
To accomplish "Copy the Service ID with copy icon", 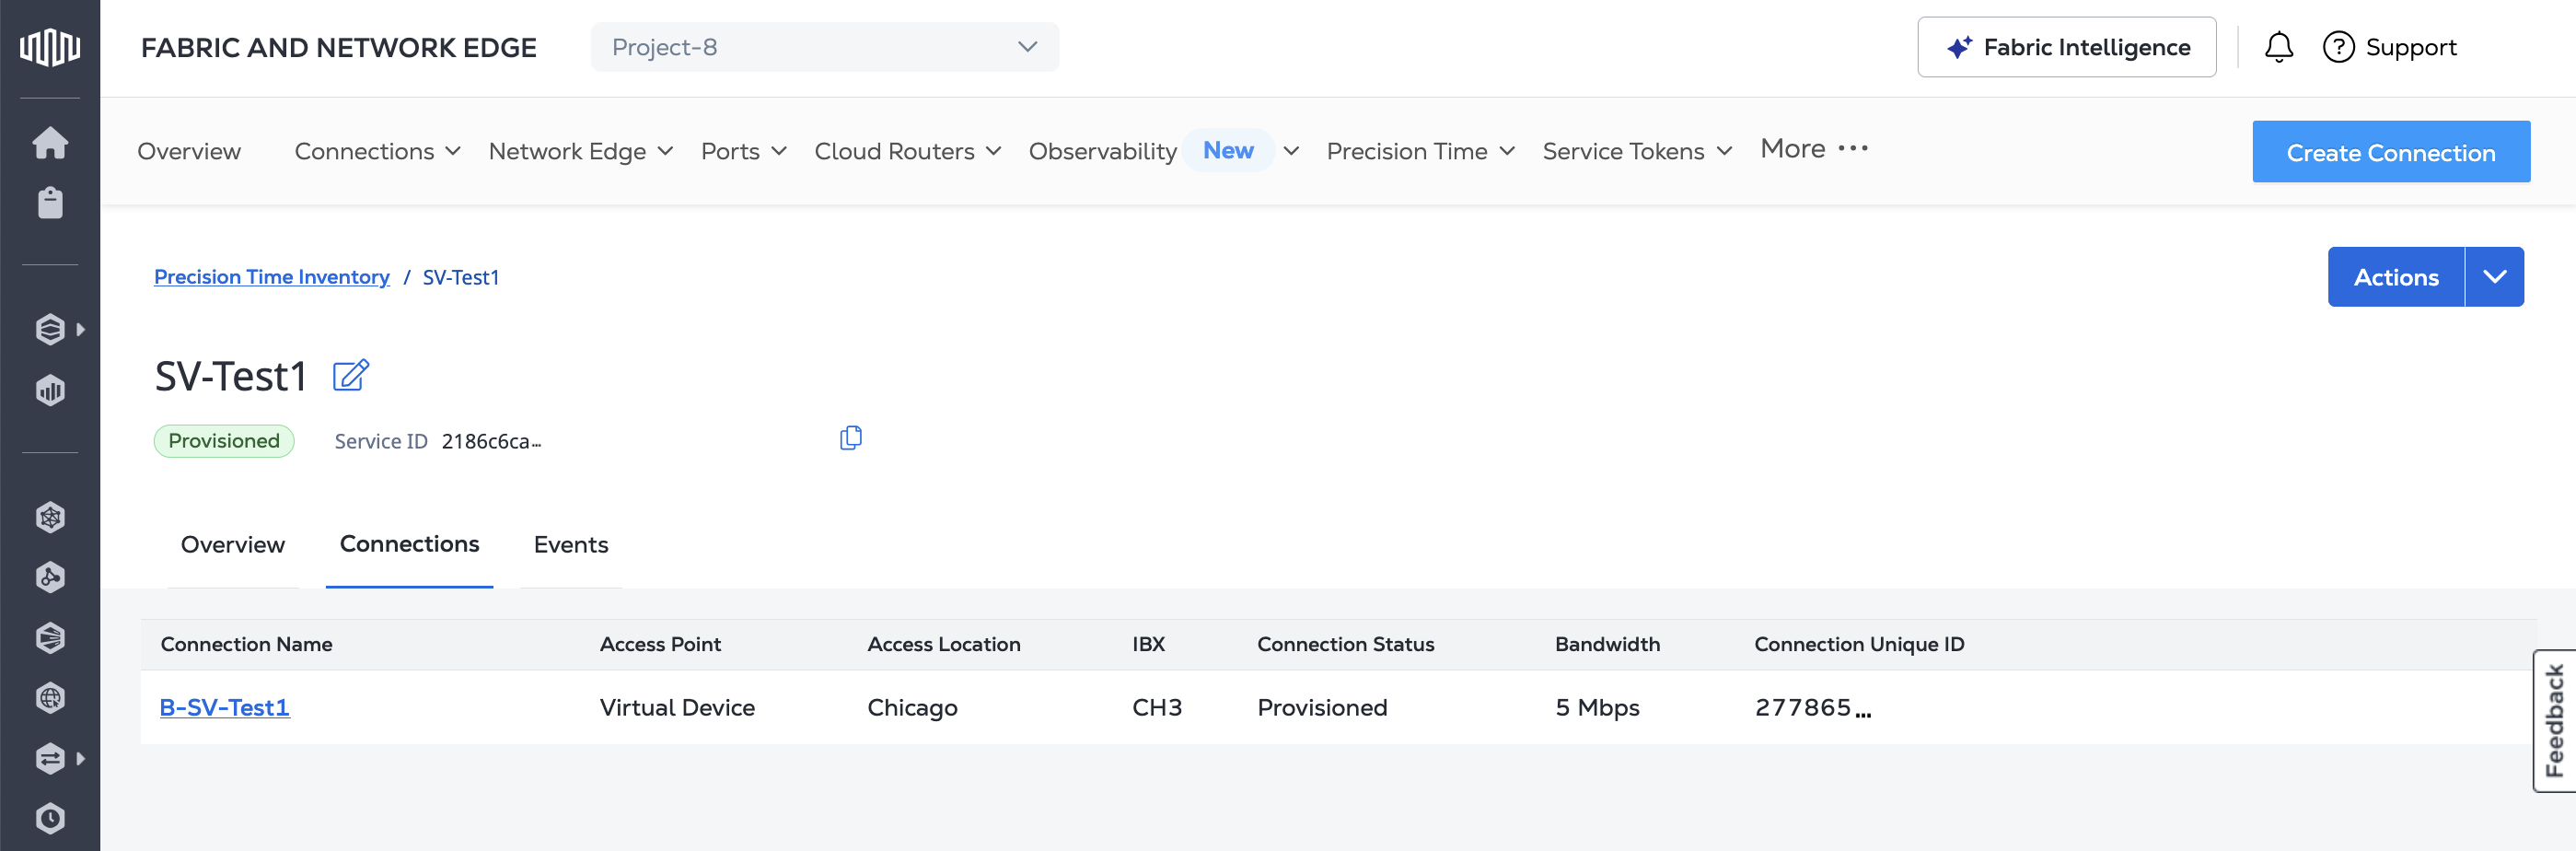I will (850, 438).
